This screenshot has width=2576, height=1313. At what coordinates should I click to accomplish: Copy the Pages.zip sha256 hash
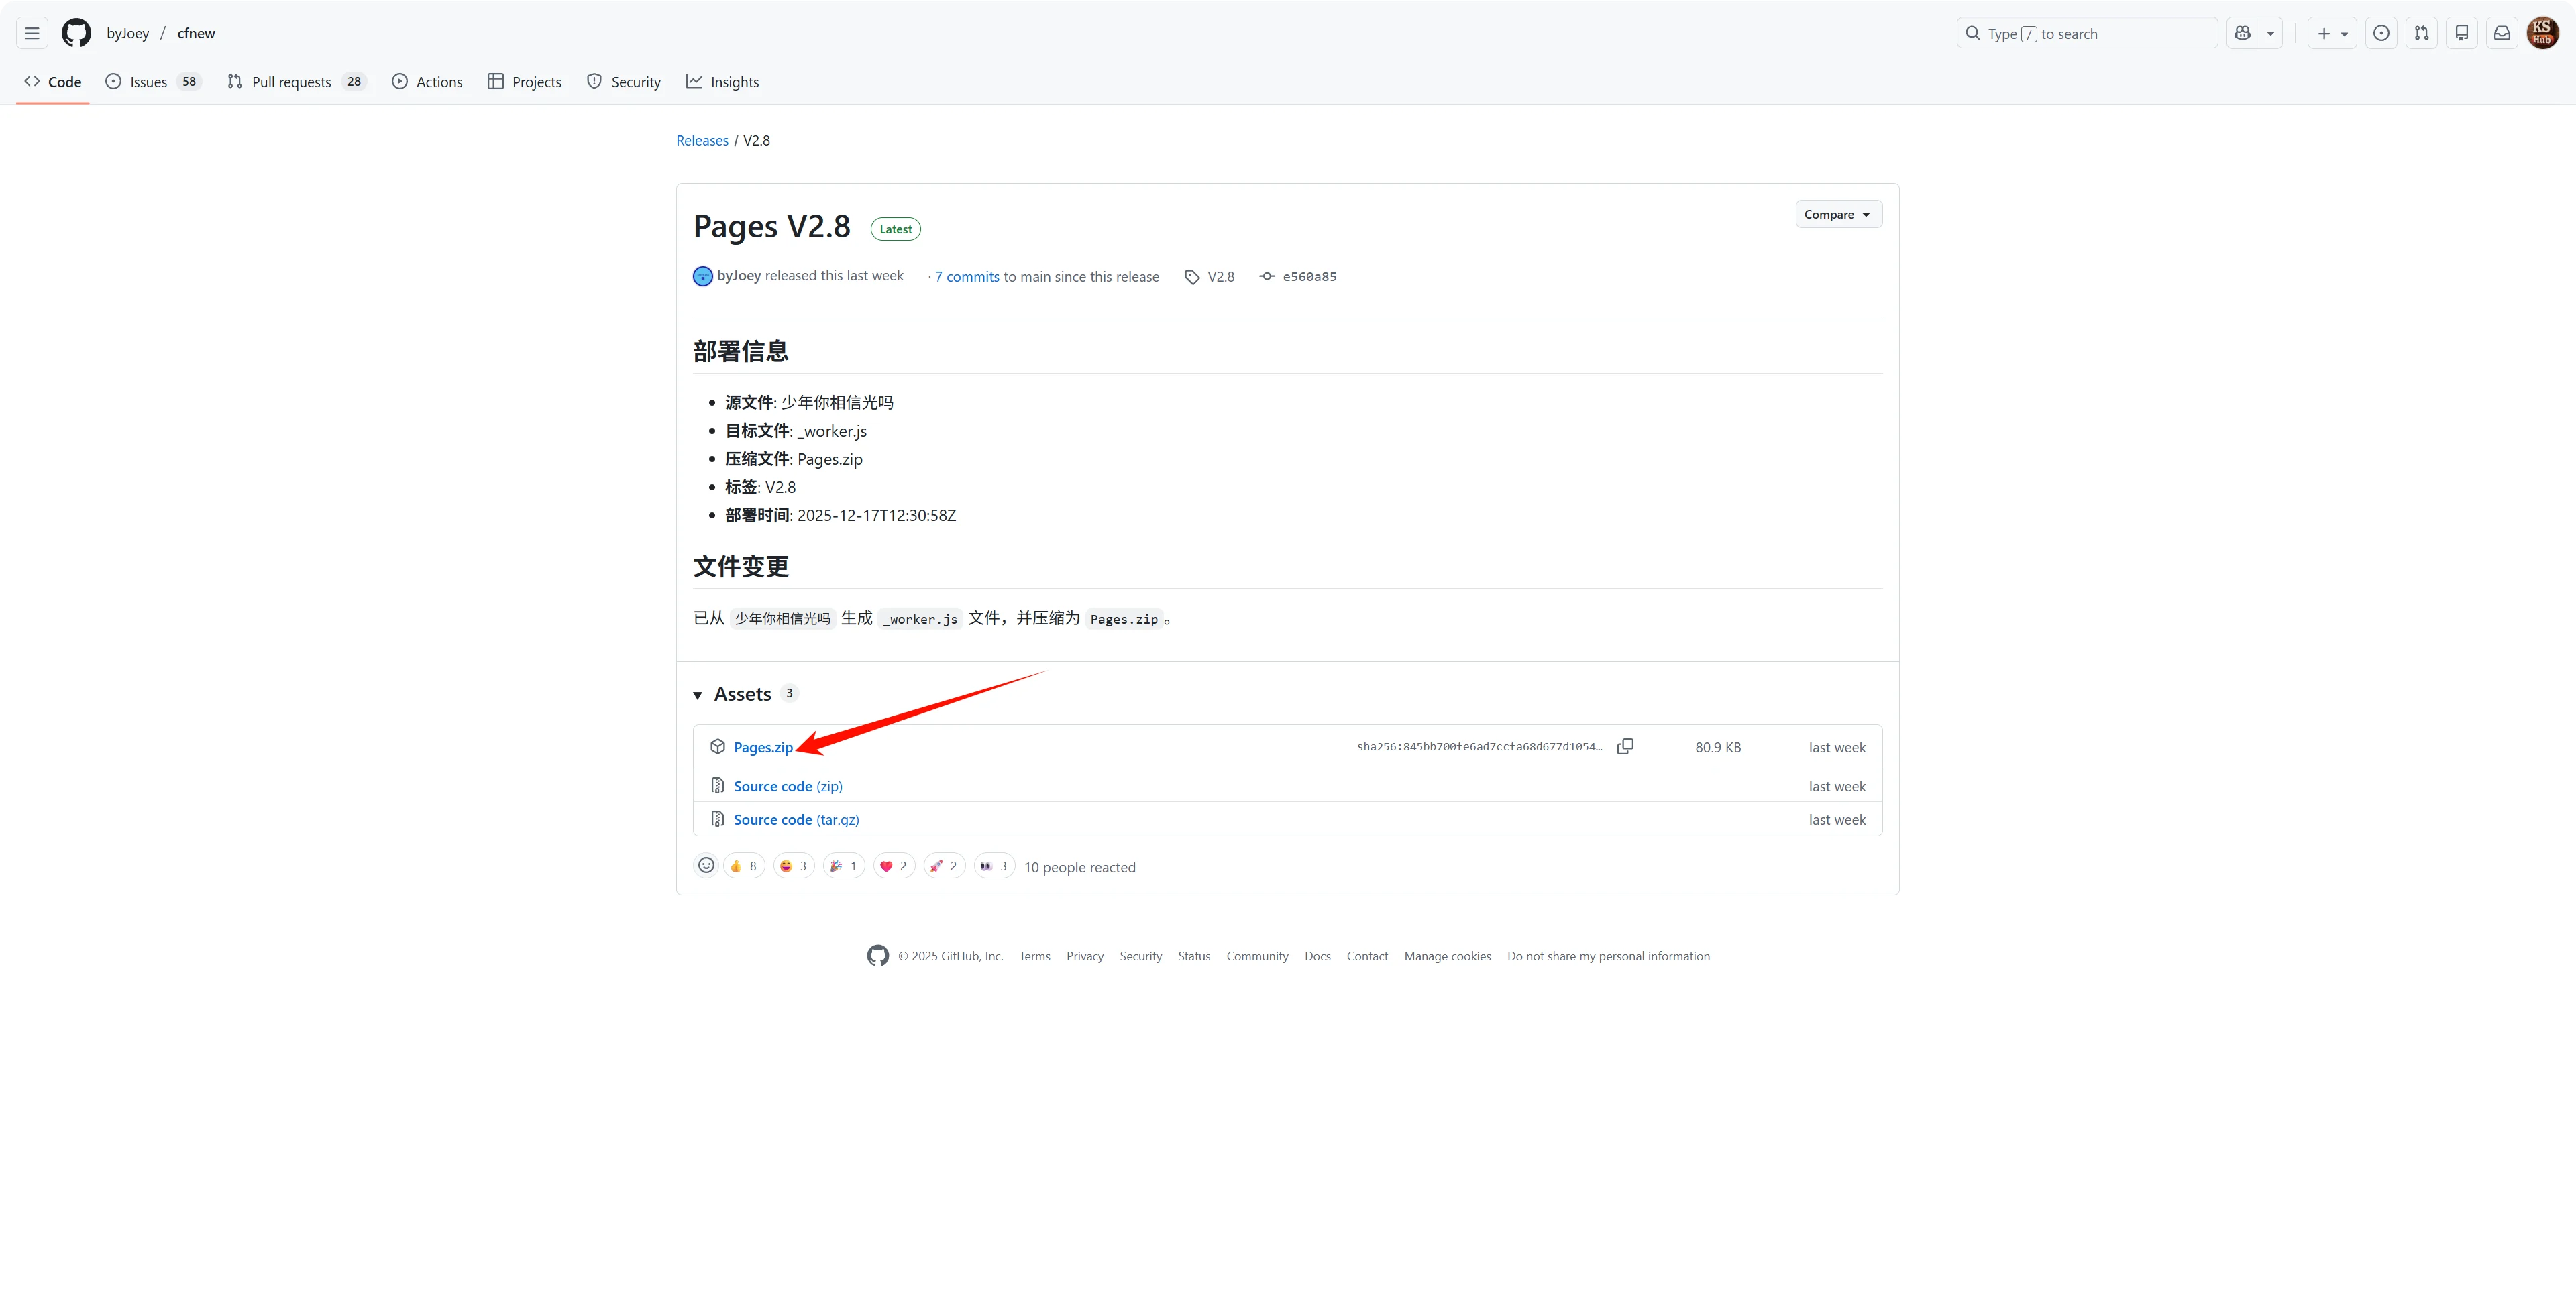[x=1625, y=746]
